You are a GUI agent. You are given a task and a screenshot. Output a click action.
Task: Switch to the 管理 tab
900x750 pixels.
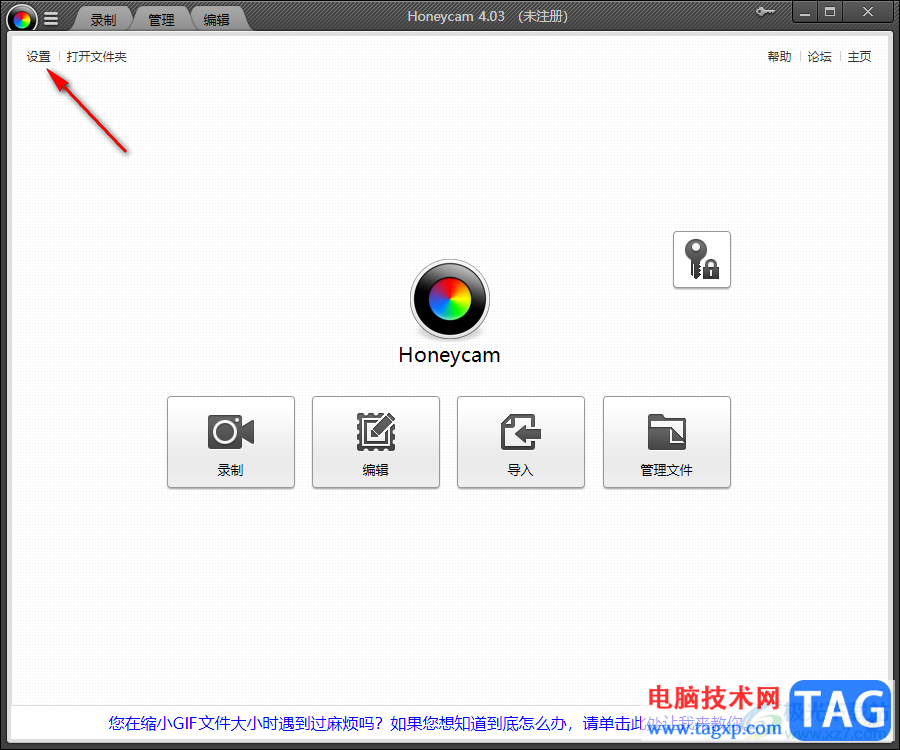point(161,20)
